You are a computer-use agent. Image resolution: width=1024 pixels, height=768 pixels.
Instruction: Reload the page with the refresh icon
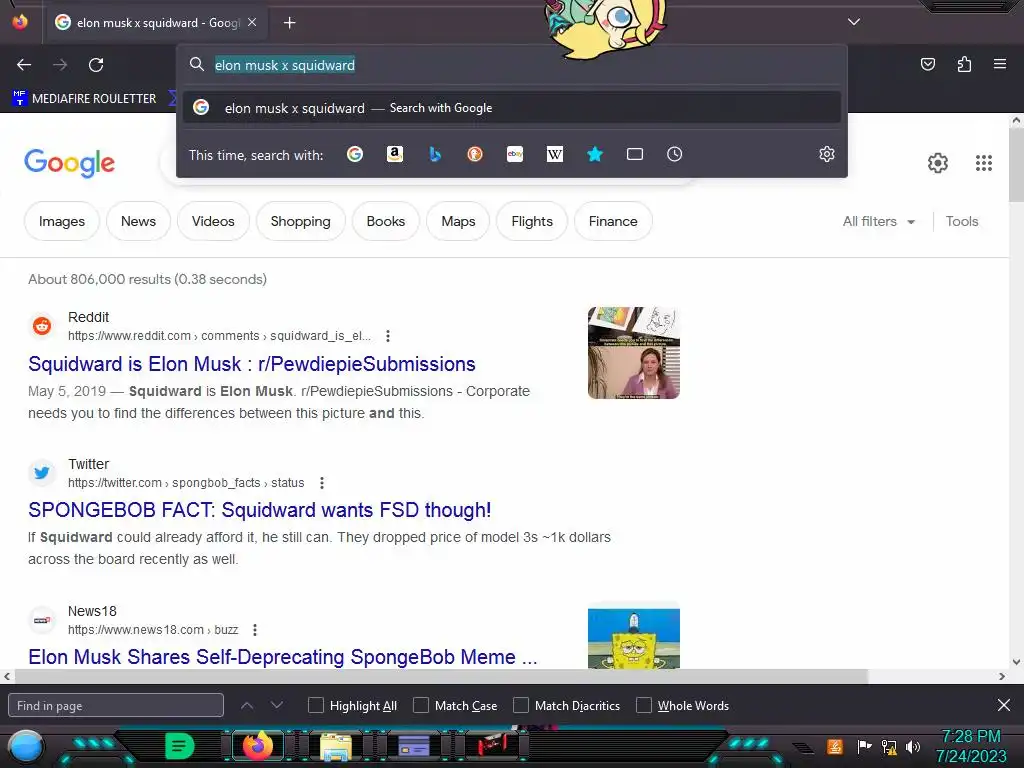coord(96,65)
